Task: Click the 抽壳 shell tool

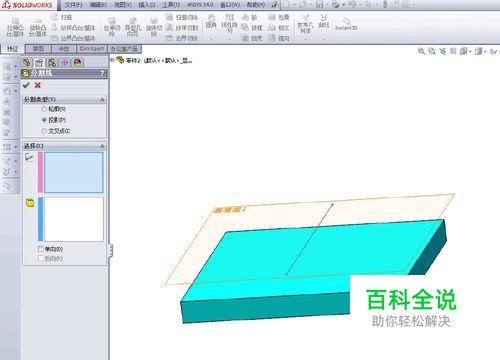Action: 252,38
